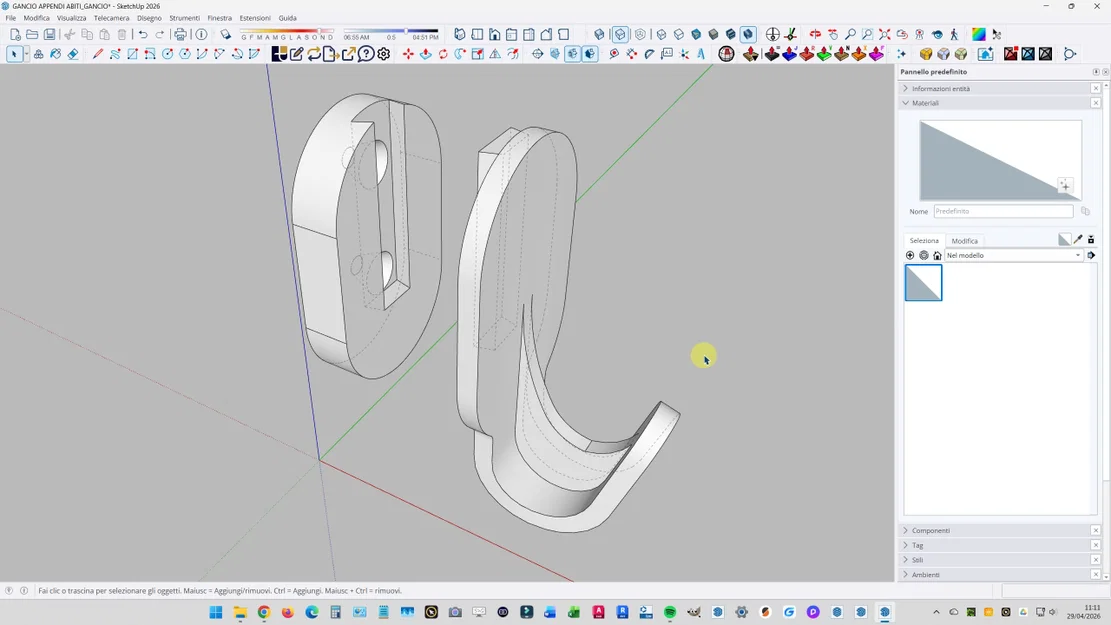Open the Model Info icon

click(x=201, y=34)
